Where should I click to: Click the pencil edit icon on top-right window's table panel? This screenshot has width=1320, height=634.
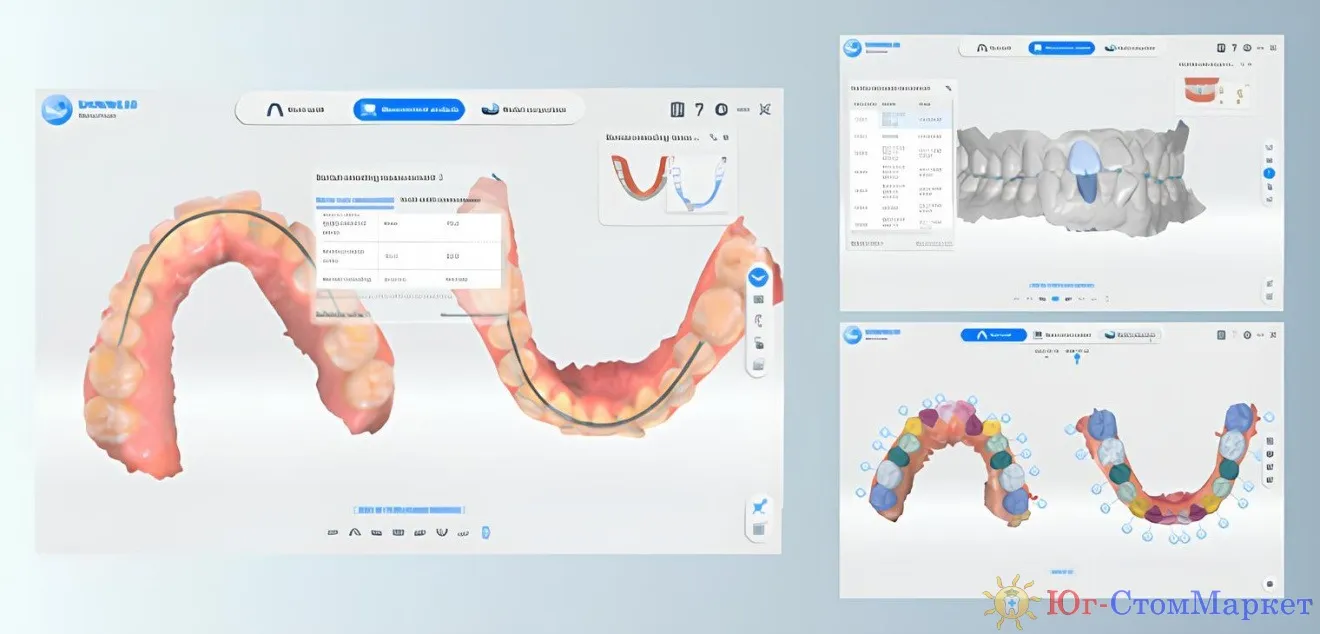pyautogui.click(x=948, y=88)
